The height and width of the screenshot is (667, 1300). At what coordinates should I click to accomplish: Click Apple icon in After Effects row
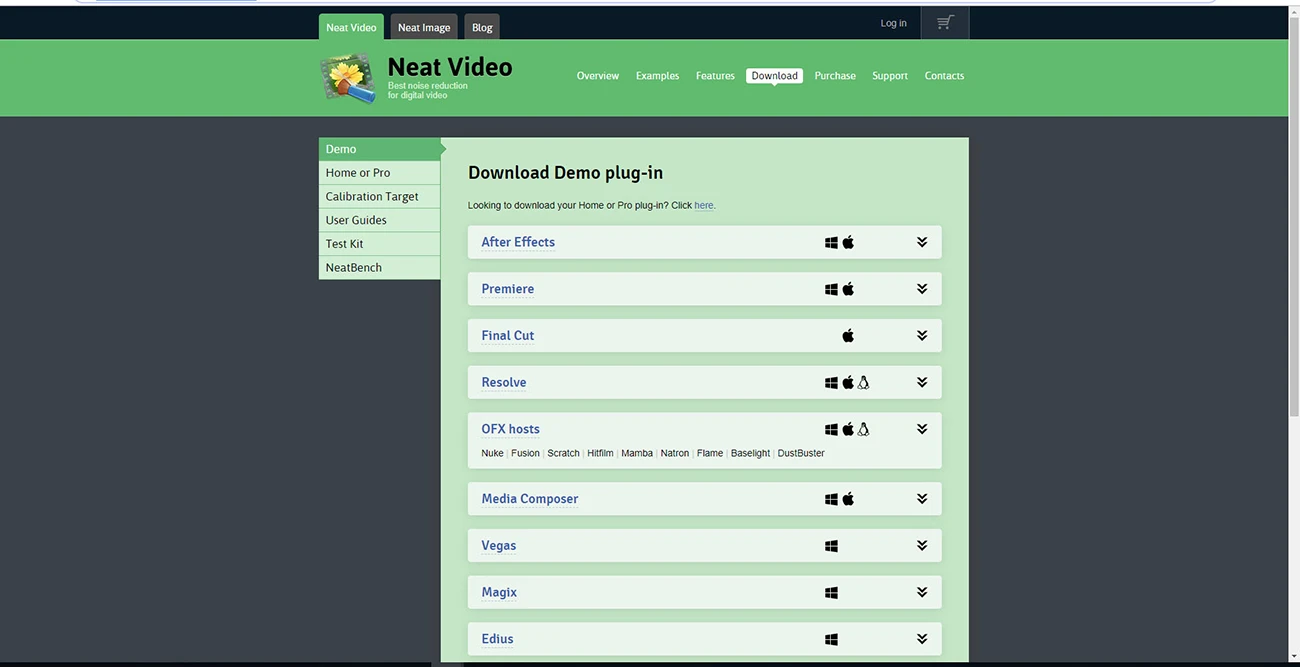[848, 242]
